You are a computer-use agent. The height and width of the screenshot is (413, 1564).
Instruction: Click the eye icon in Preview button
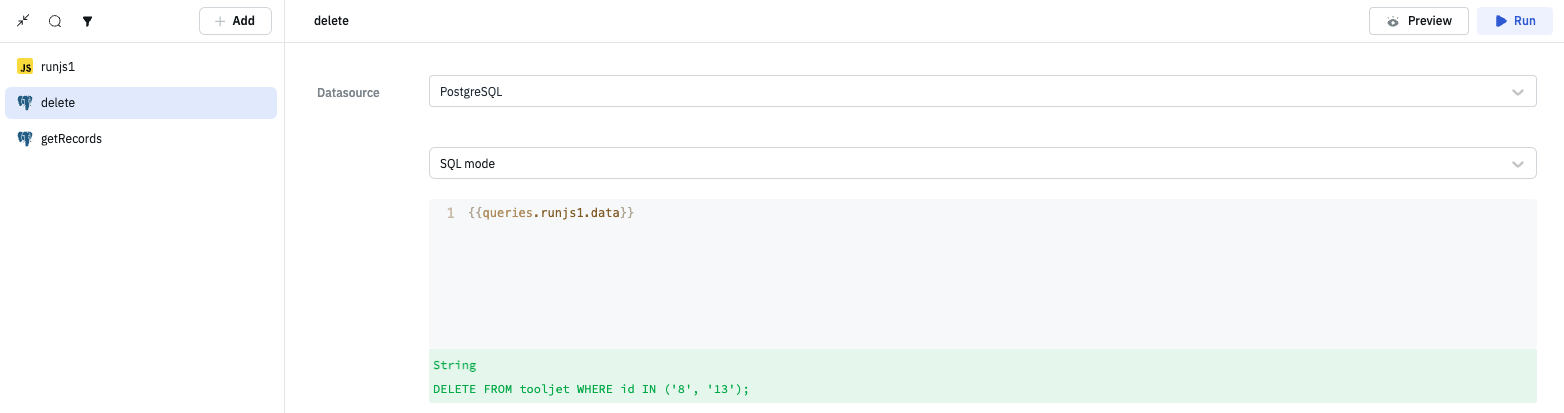(1392, 21)
